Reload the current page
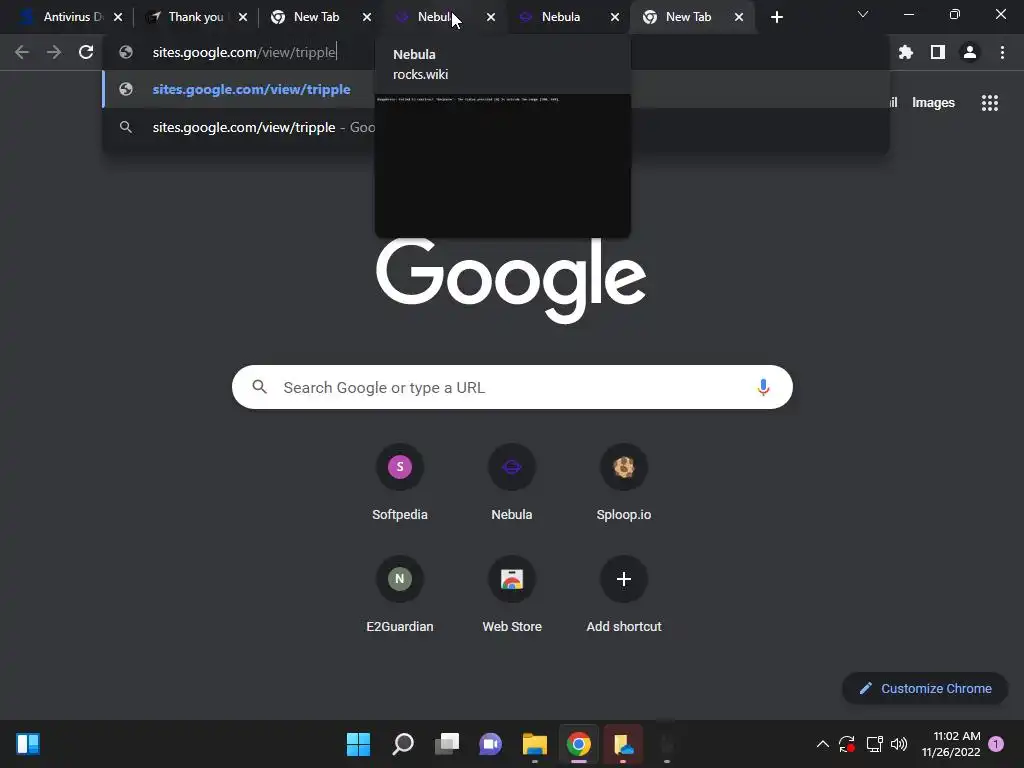 pyautogui.click(x=86, y=52)
